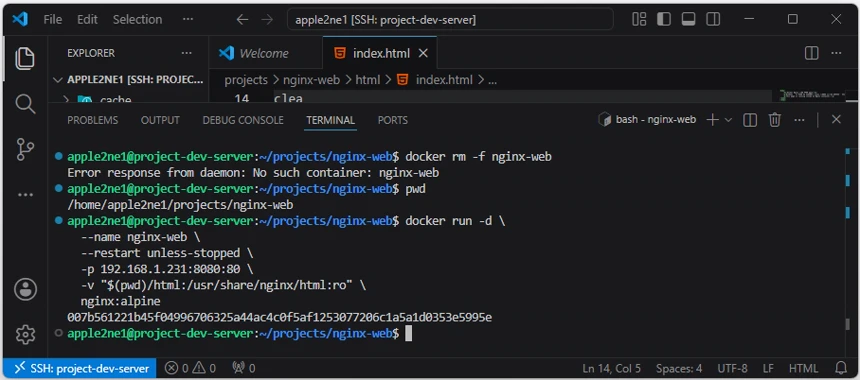Screen dimensions: 860x380
Task: Switch to the DEBUG CONSOLE tab
Action: coord(243,120)
